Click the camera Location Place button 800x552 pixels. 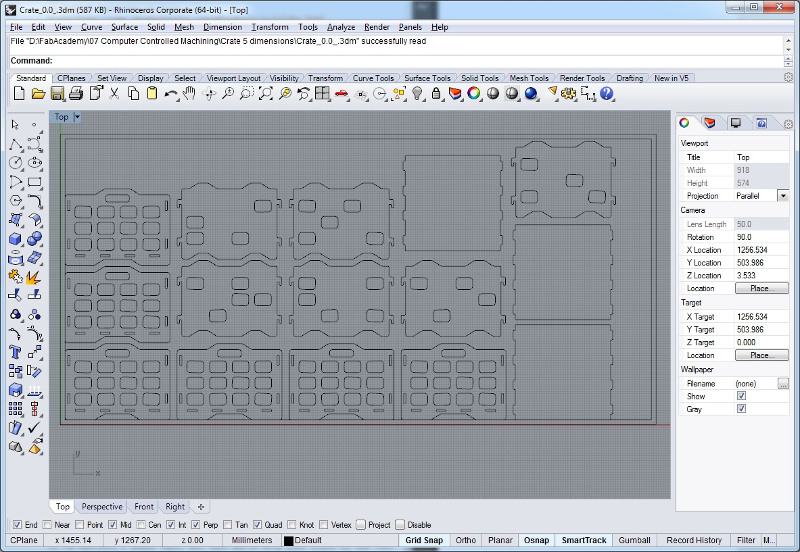pos(762,288)
